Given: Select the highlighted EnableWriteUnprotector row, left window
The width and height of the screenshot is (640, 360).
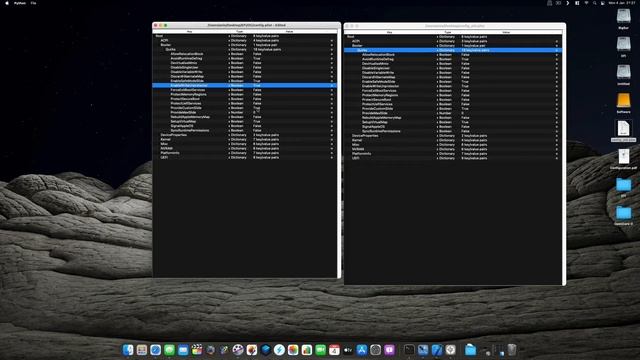Looking at the screenshot, I should (x=244, y=85).
